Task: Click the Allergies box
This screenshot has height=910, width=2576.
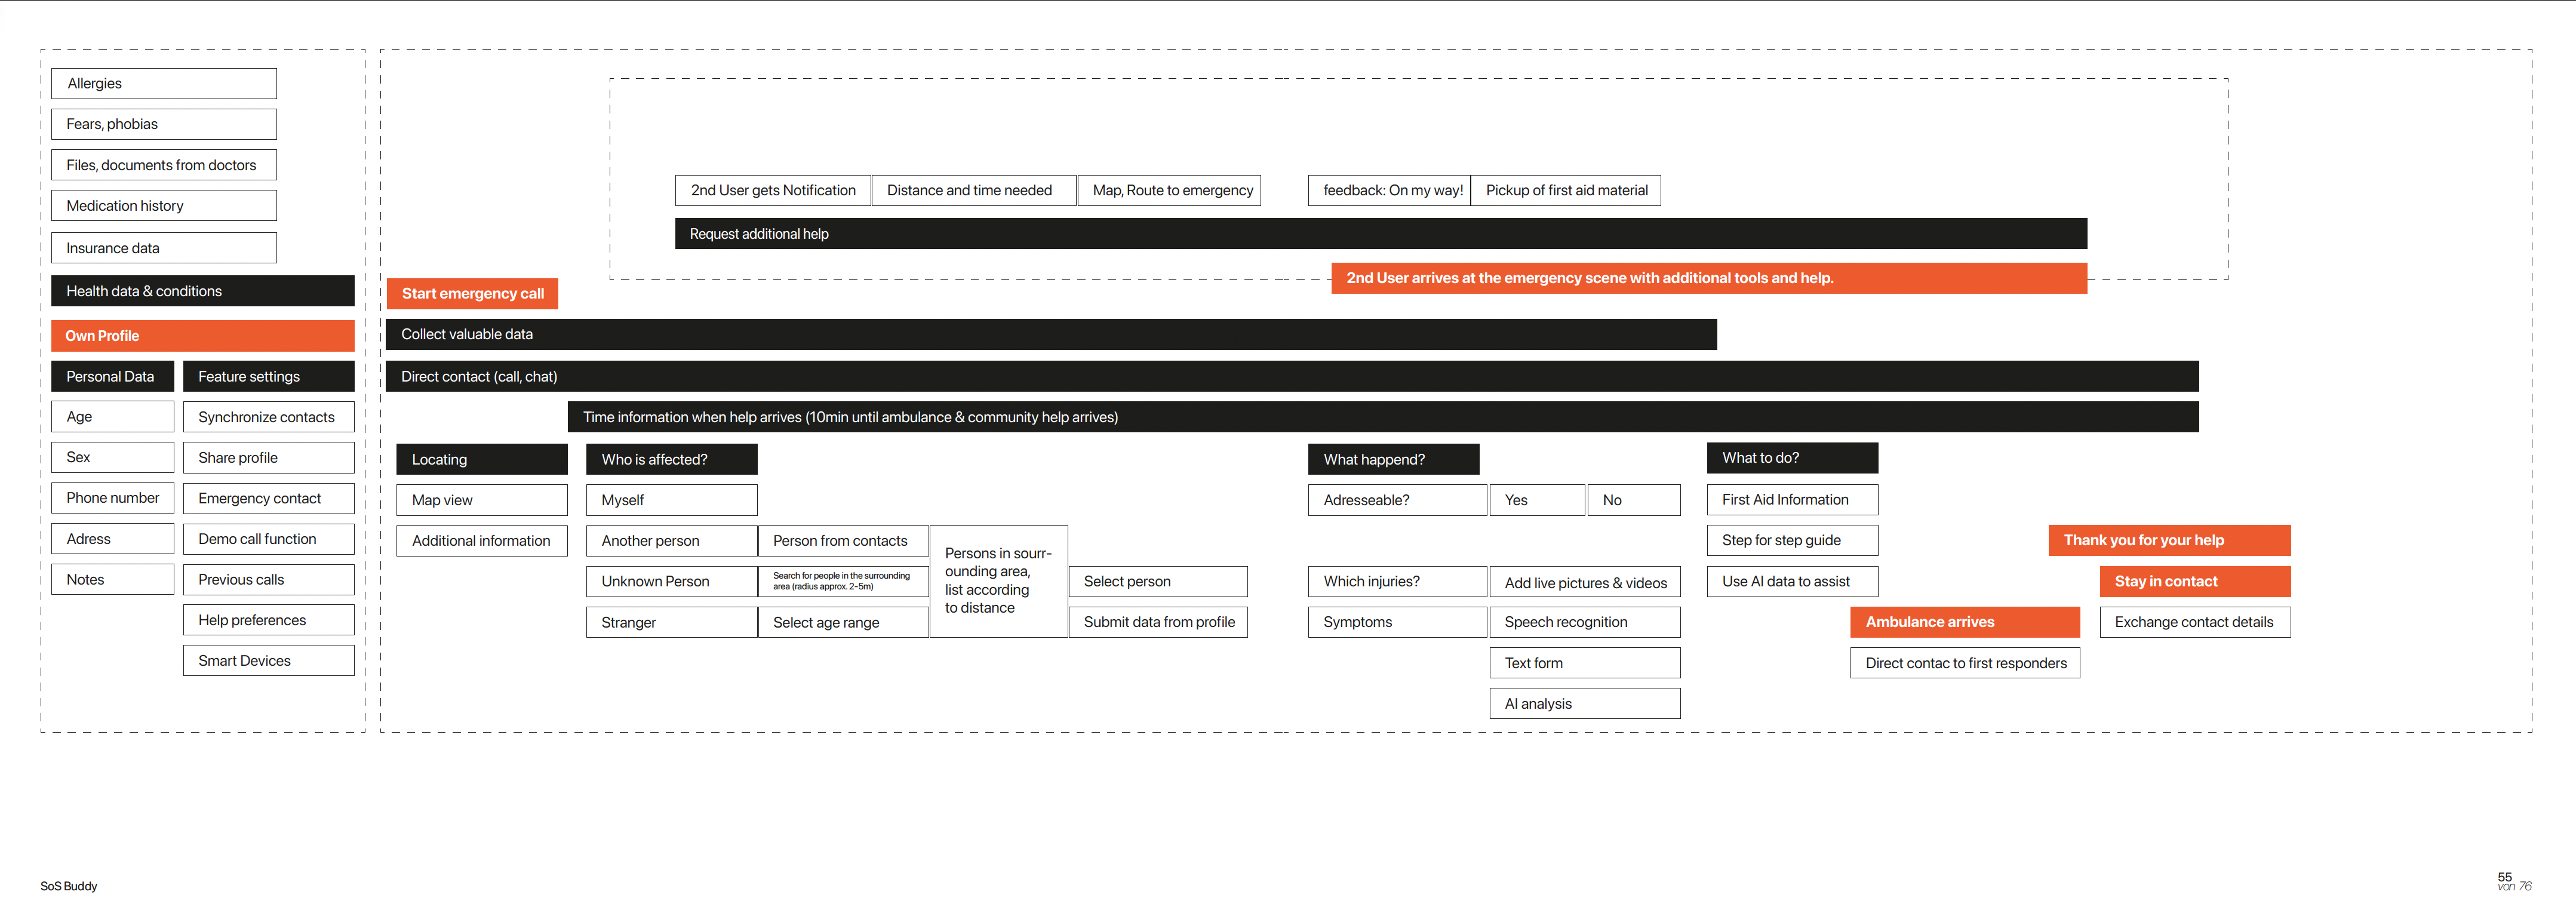Action: [x=164, y=84]
